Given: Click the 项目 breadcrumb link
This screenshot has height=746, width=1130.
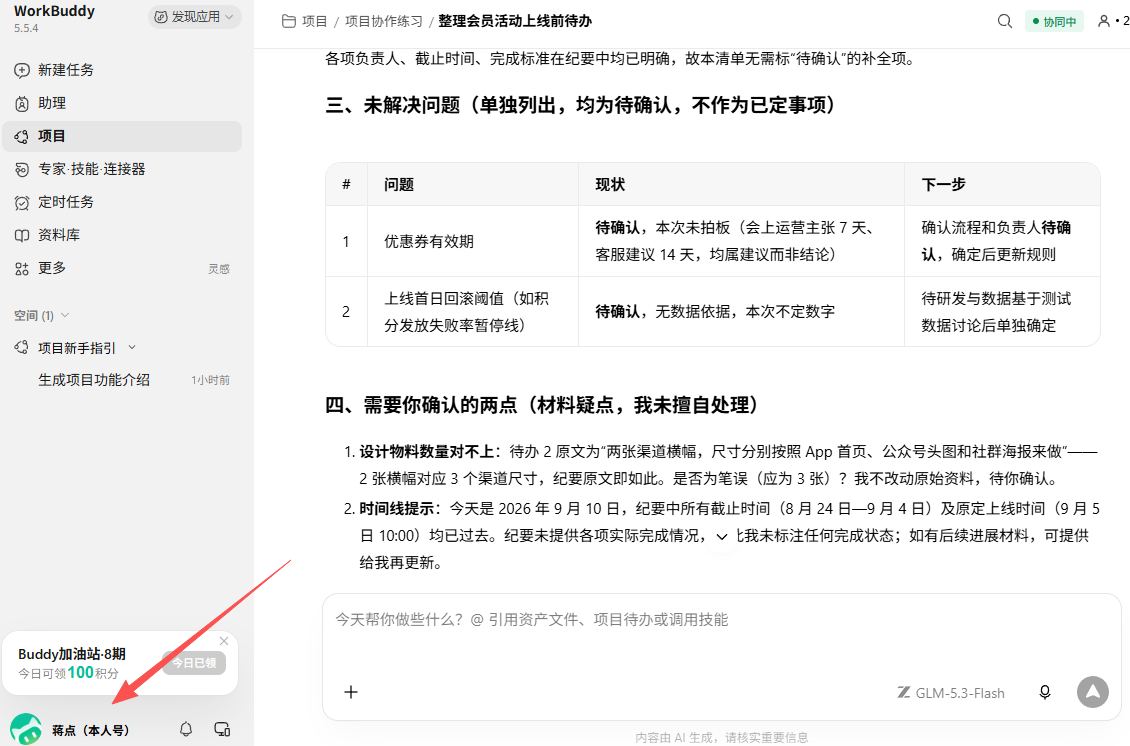Looking at the screenshot, I should pos(314,22).
